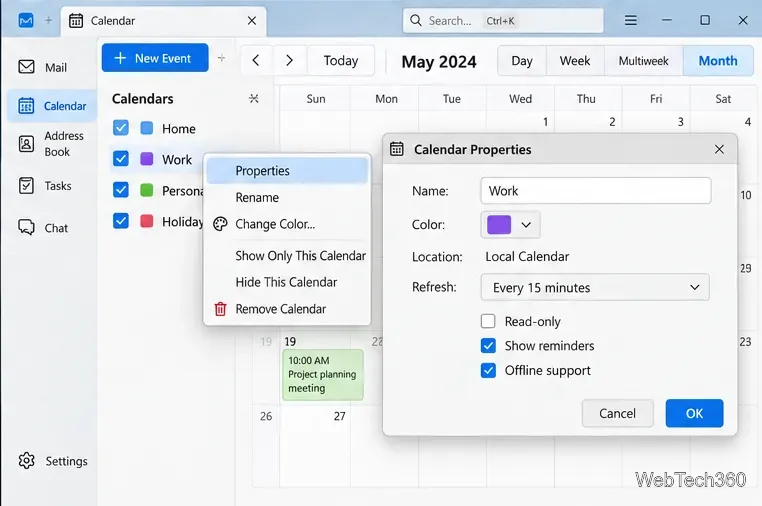Click the search magnifier icon
Screen dimensions: 762x506
coord(416,20)
